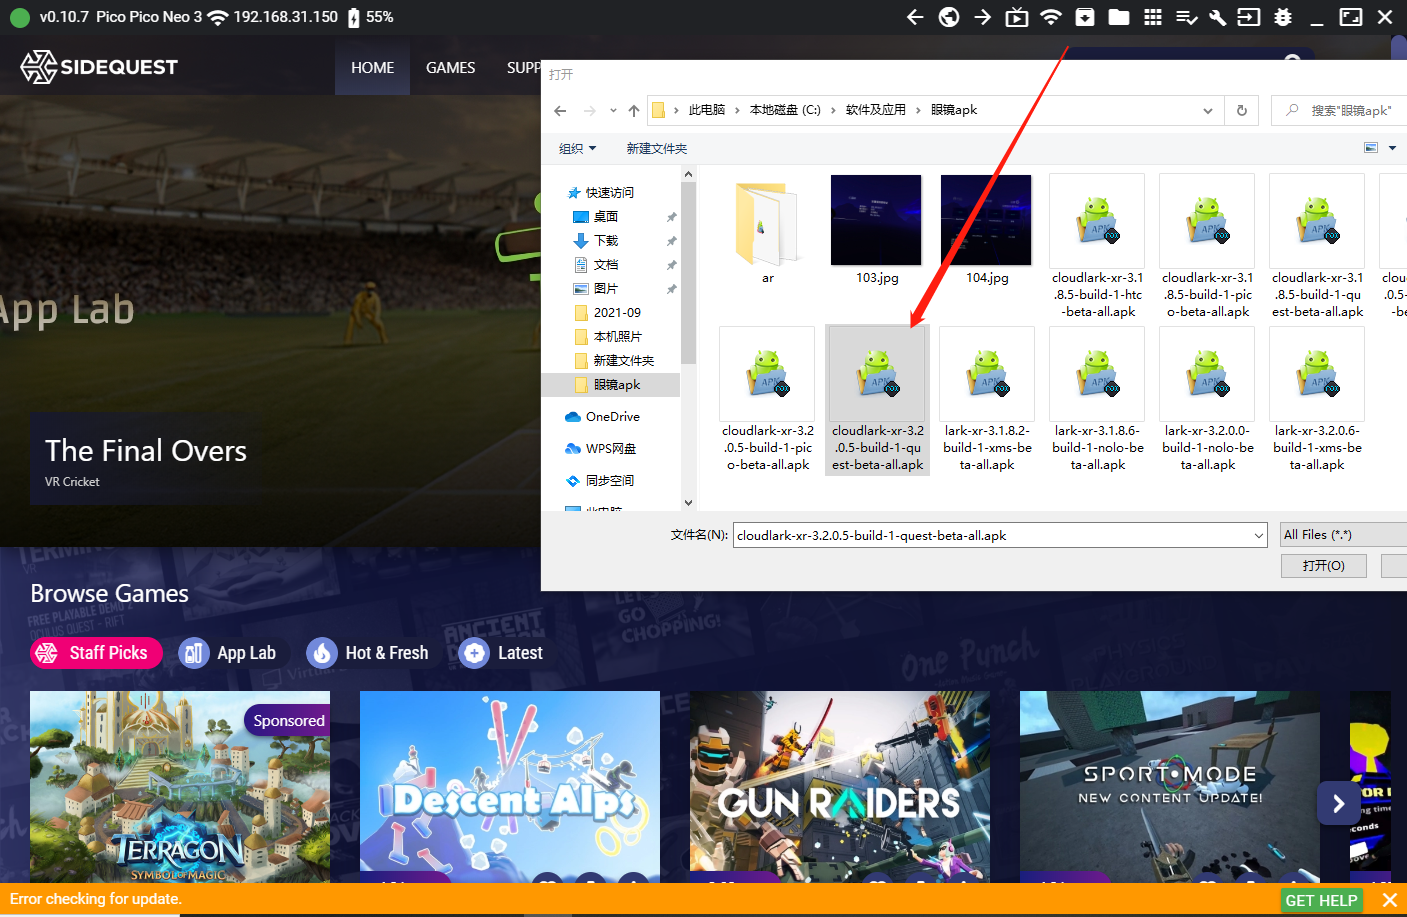Click the green device connection status dot

pos(19,17)
